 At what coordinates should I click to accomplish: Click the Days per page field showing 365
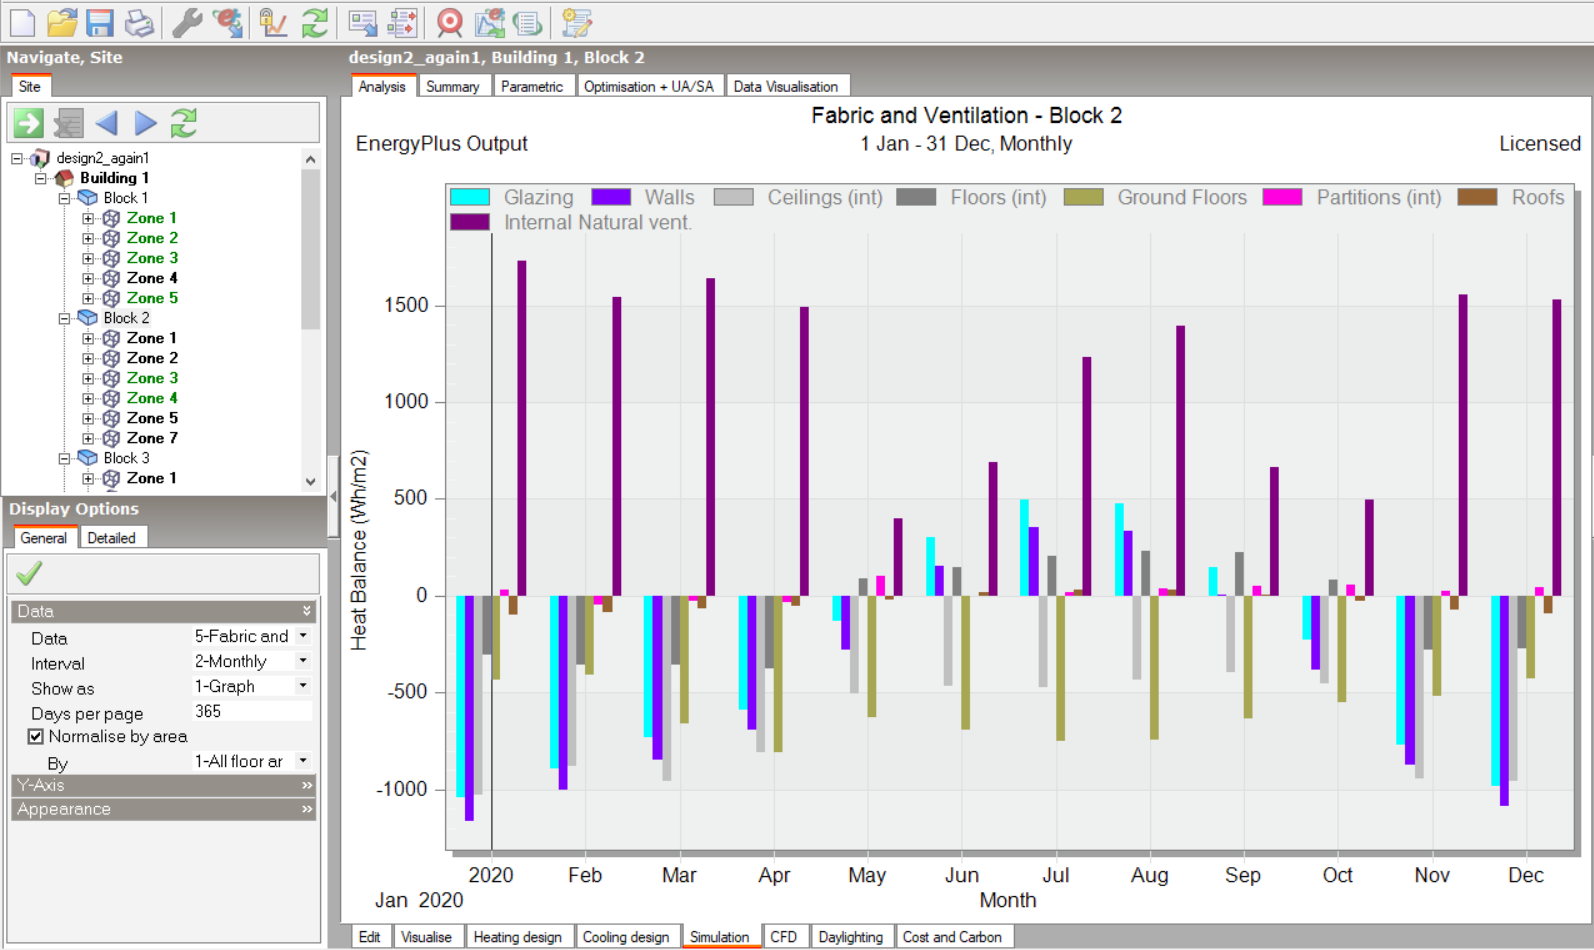[x=252, y=711]
